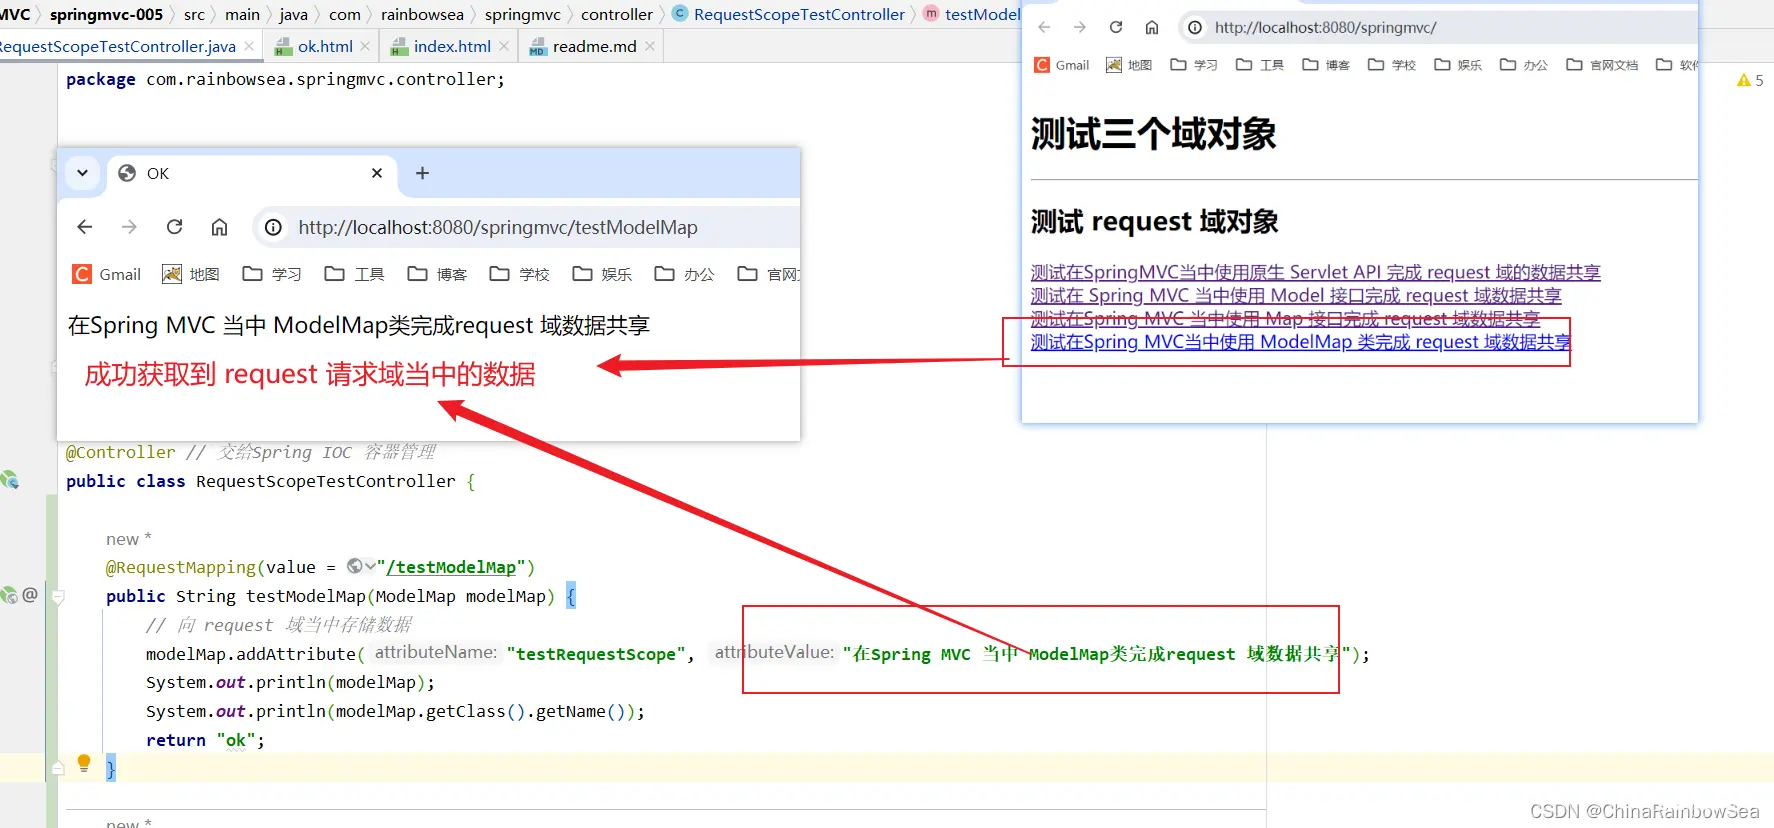The image size is (1774, 828).
Task: Close the ok.html editor tab
Action: coord(365,46)
